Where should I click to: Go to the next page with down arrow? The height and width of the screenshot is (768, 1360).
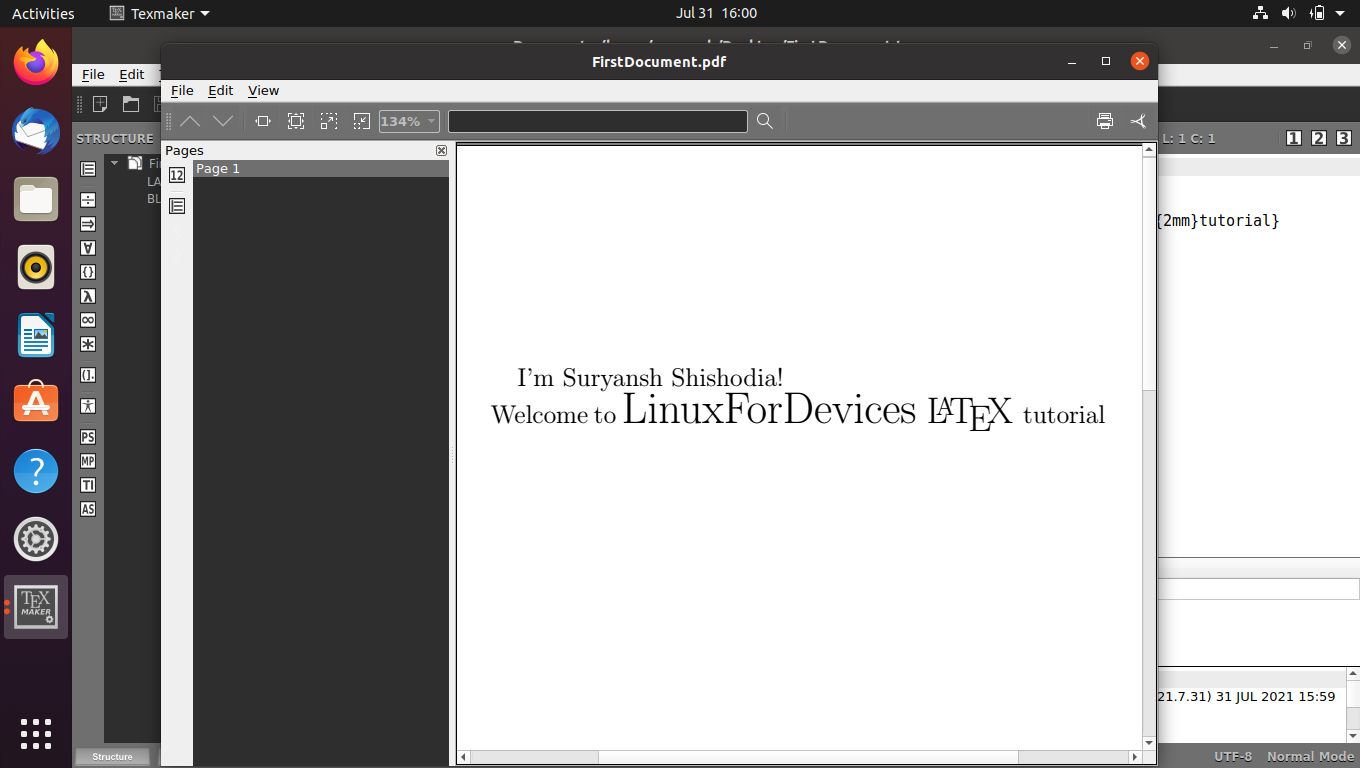click(223, 120)
